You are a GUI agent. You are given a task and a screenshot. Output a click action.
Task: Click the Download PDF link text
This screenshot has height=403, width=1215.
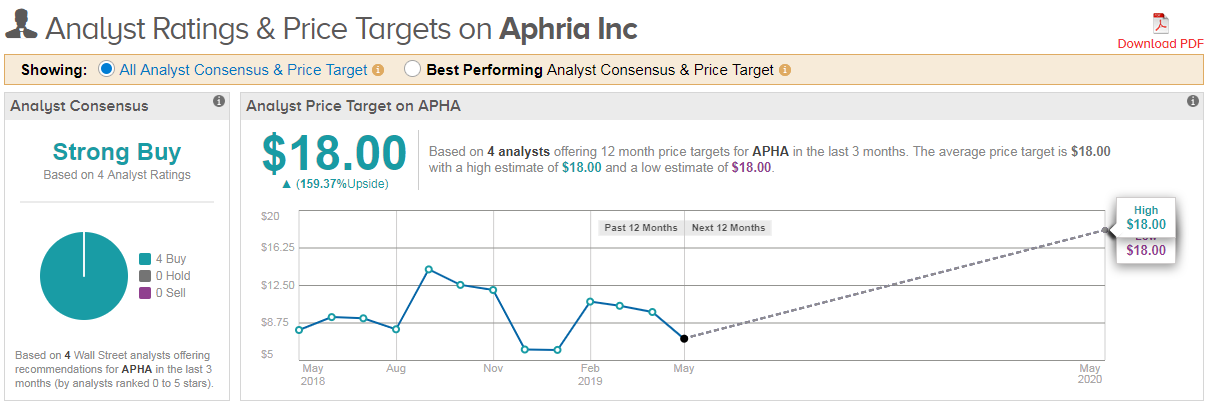point(1160,43)
